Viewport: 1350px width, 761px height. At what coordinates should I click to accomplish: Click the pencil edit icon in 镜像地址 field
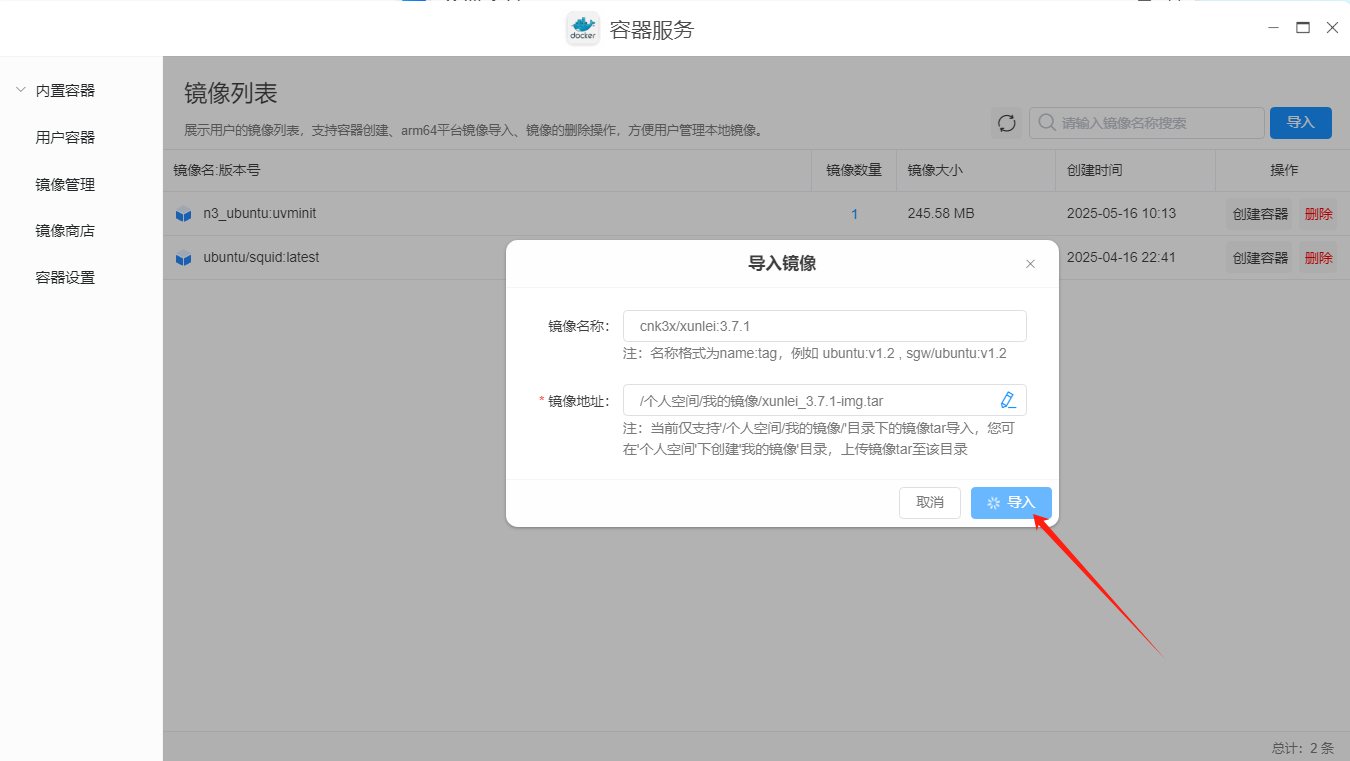1008,400
